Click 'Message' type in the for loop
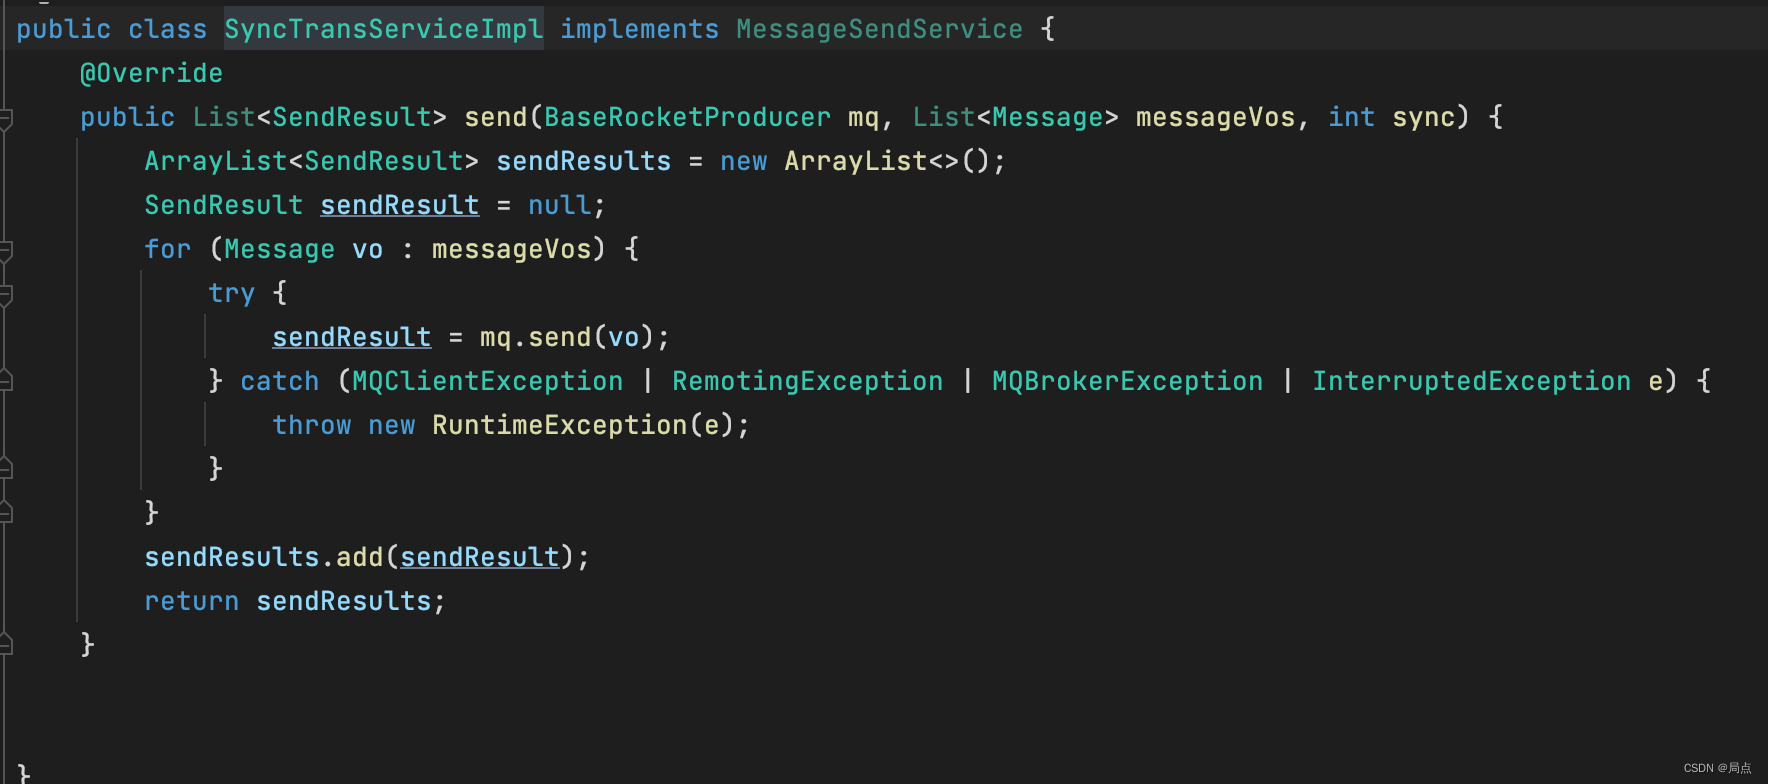This screenshot has width=1768, height=784. click(280, 249)
